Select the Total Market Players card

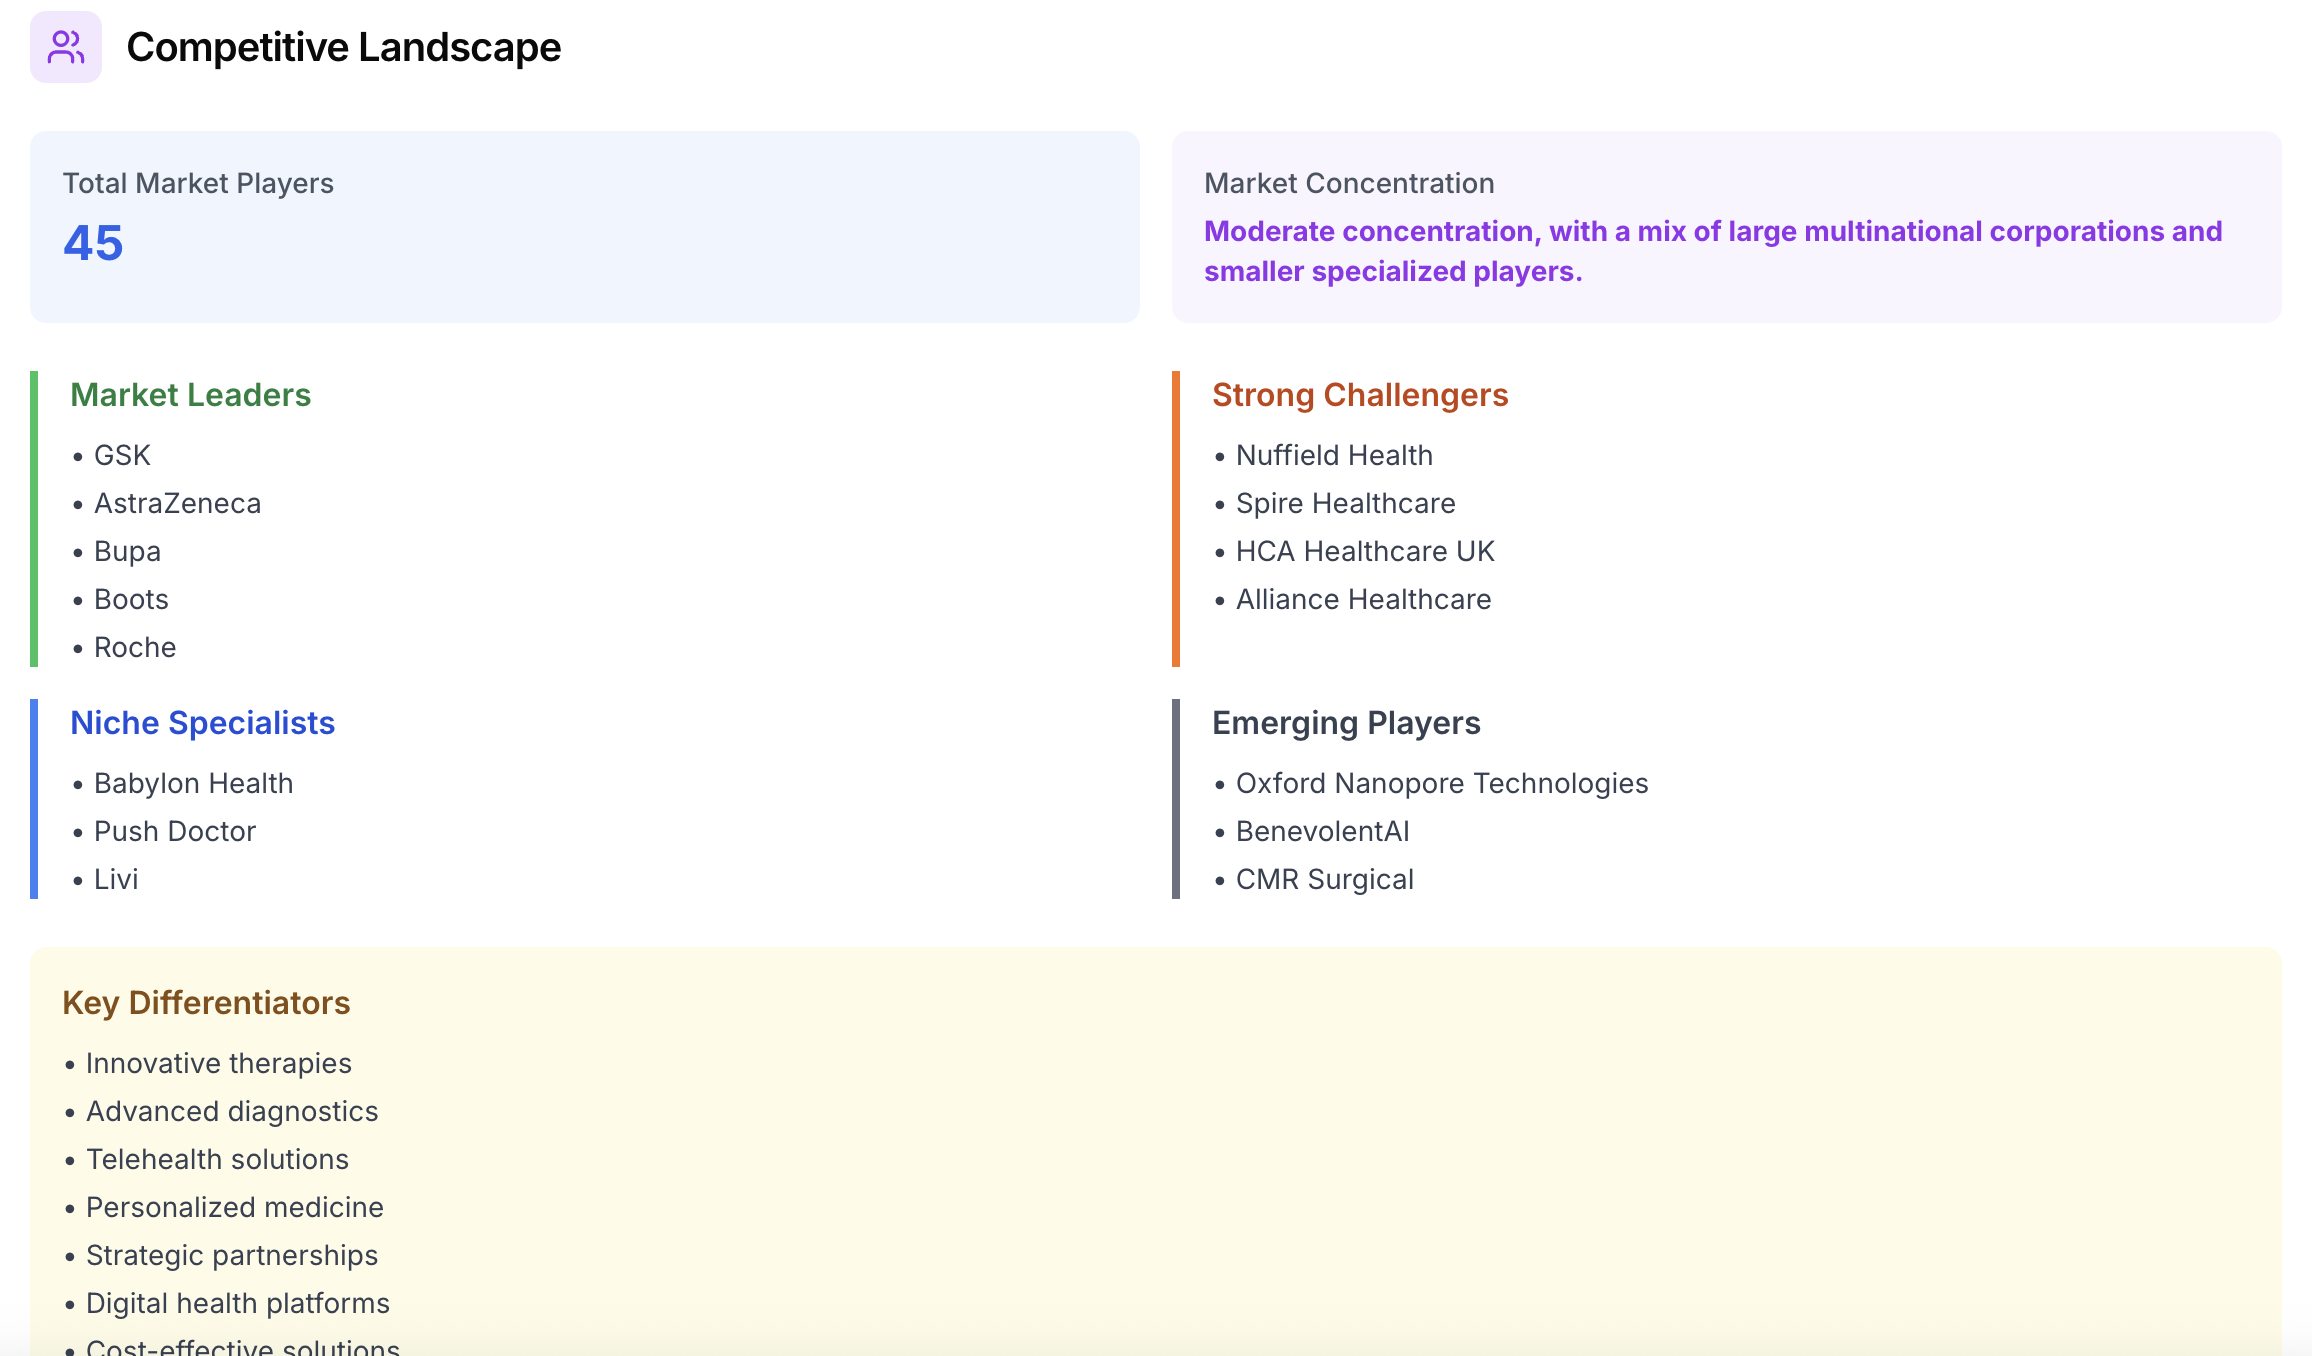coord(584,226)
